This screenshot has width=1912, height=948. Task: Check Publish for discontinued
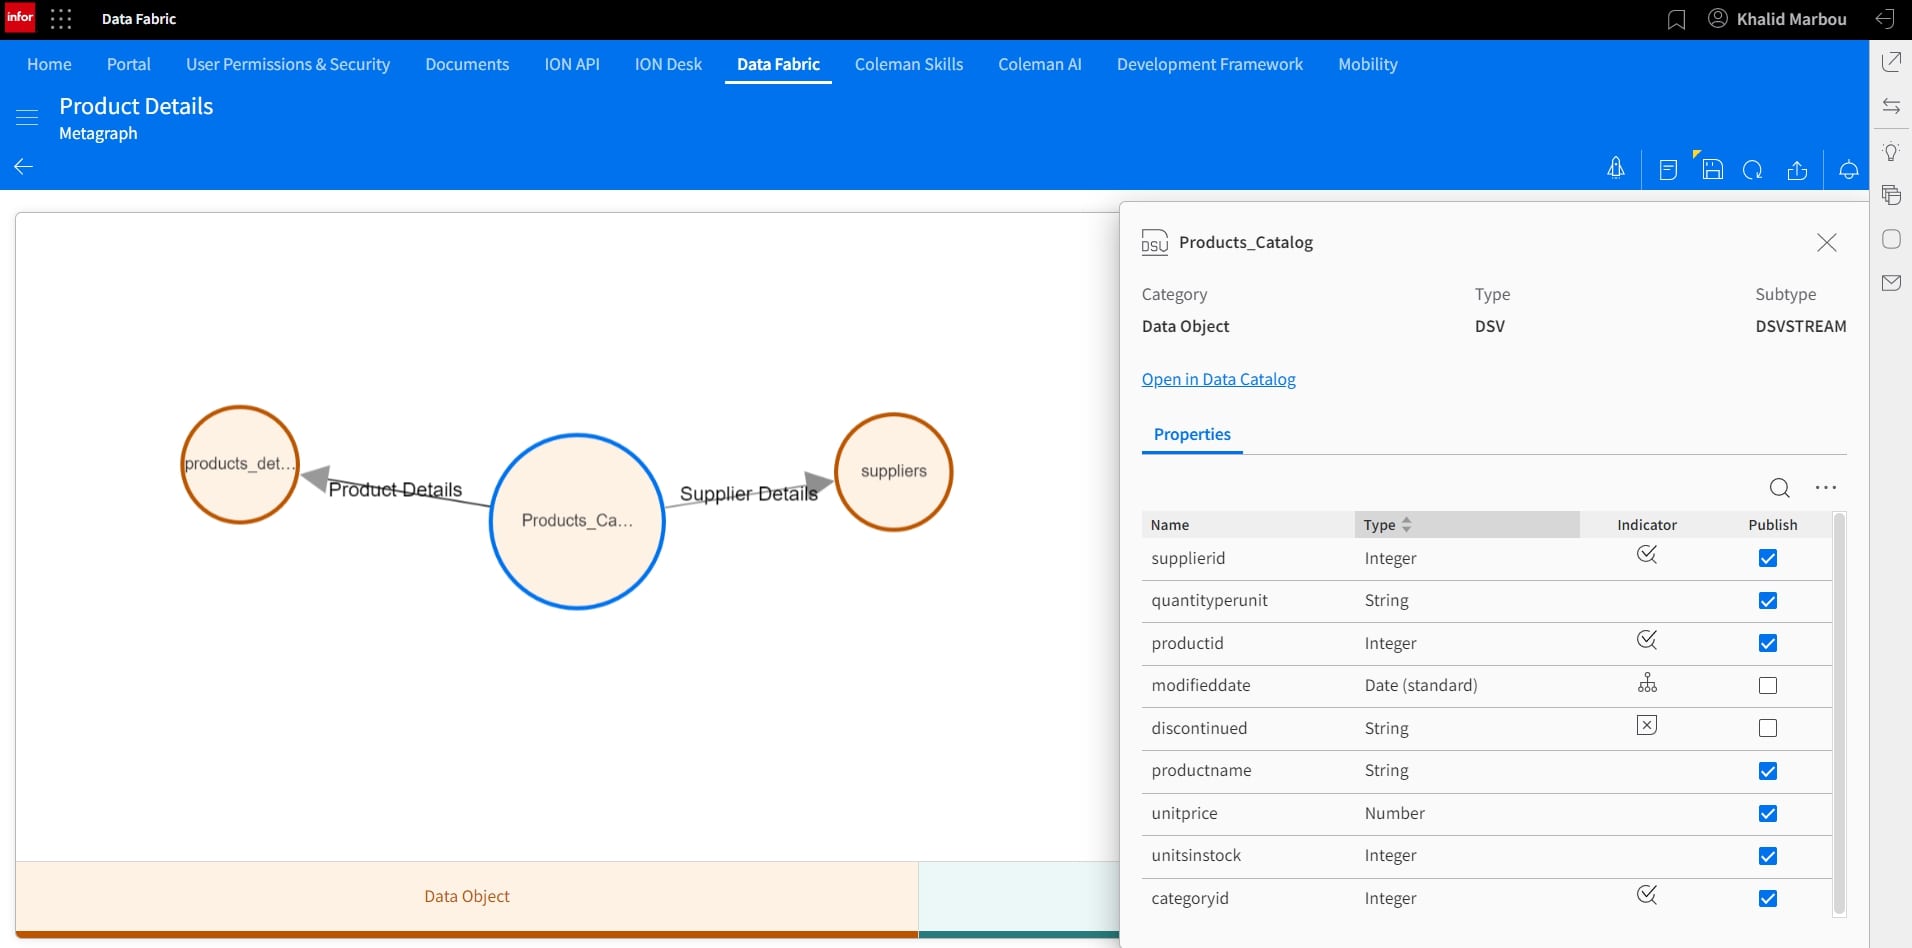tap(1768, 728)
